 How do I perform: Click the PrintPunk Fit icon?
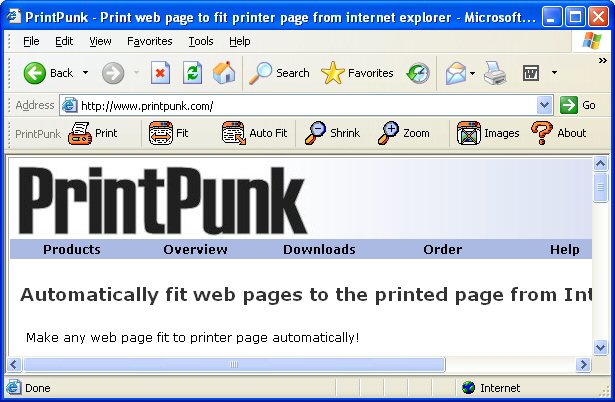pos(160,133)
